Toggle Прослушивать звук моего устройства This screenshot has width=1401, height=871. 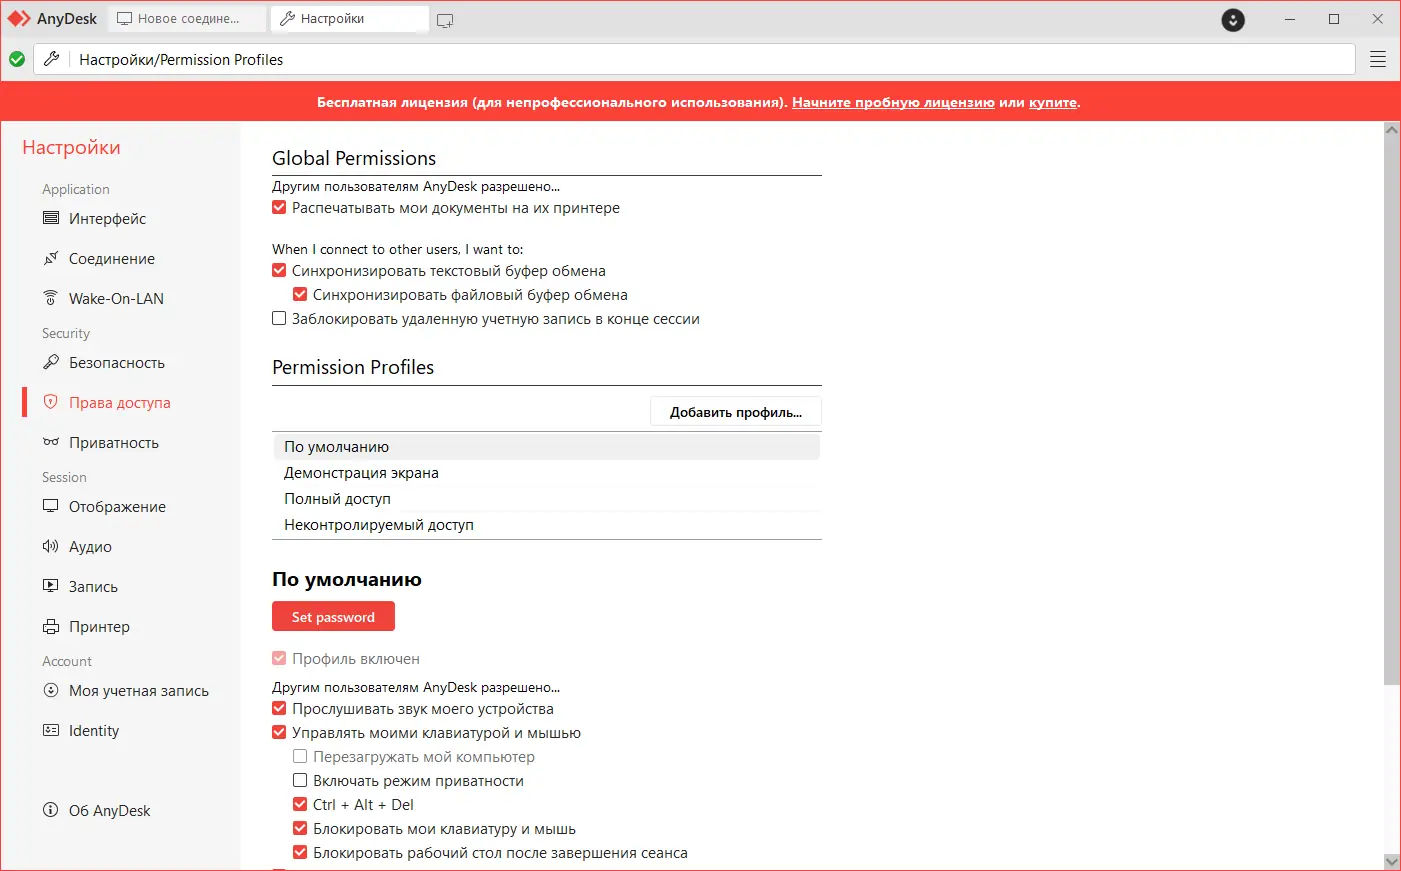coord(279,709)
